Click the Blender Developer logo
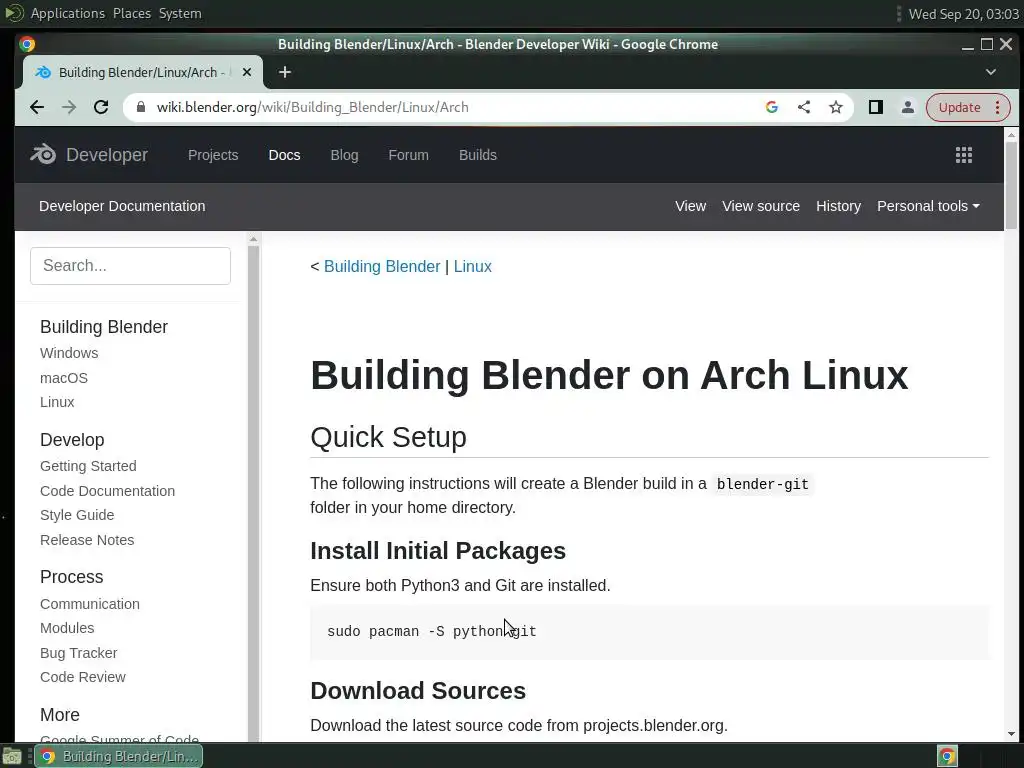 [x=89, y=155]
